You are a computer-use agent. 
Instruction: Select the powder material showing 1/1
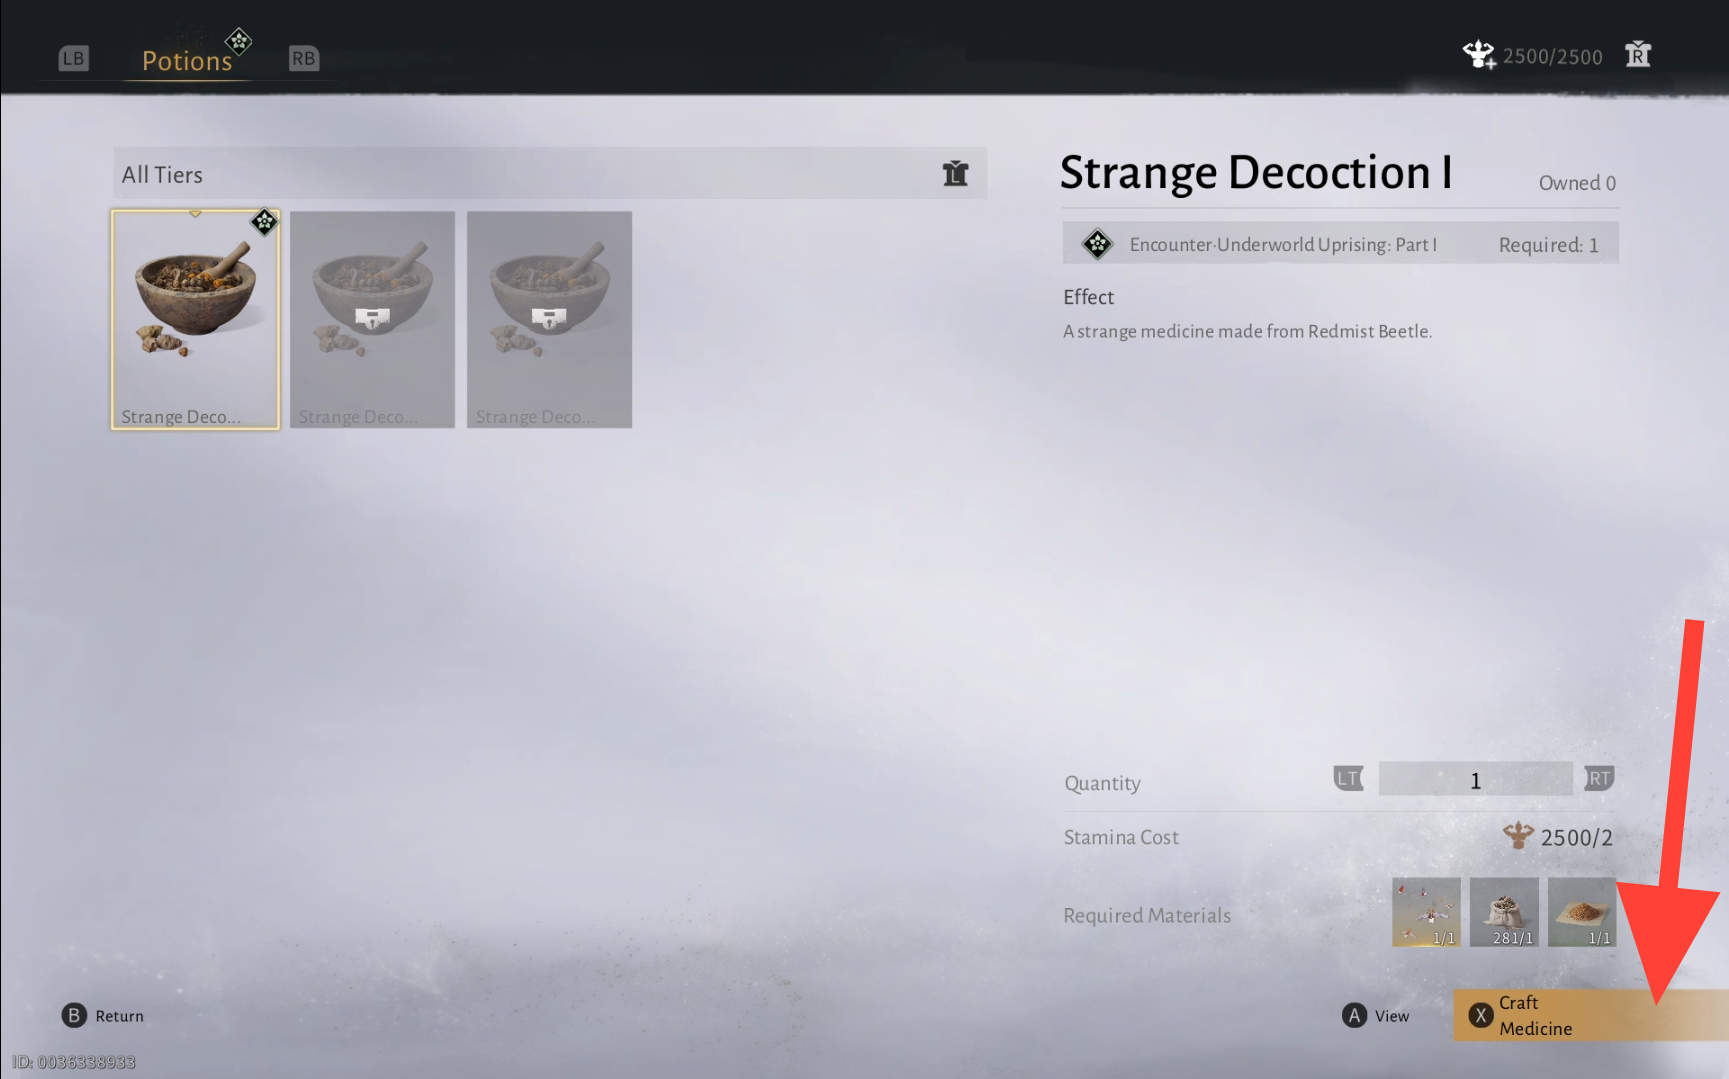(x=1582, y=912)
